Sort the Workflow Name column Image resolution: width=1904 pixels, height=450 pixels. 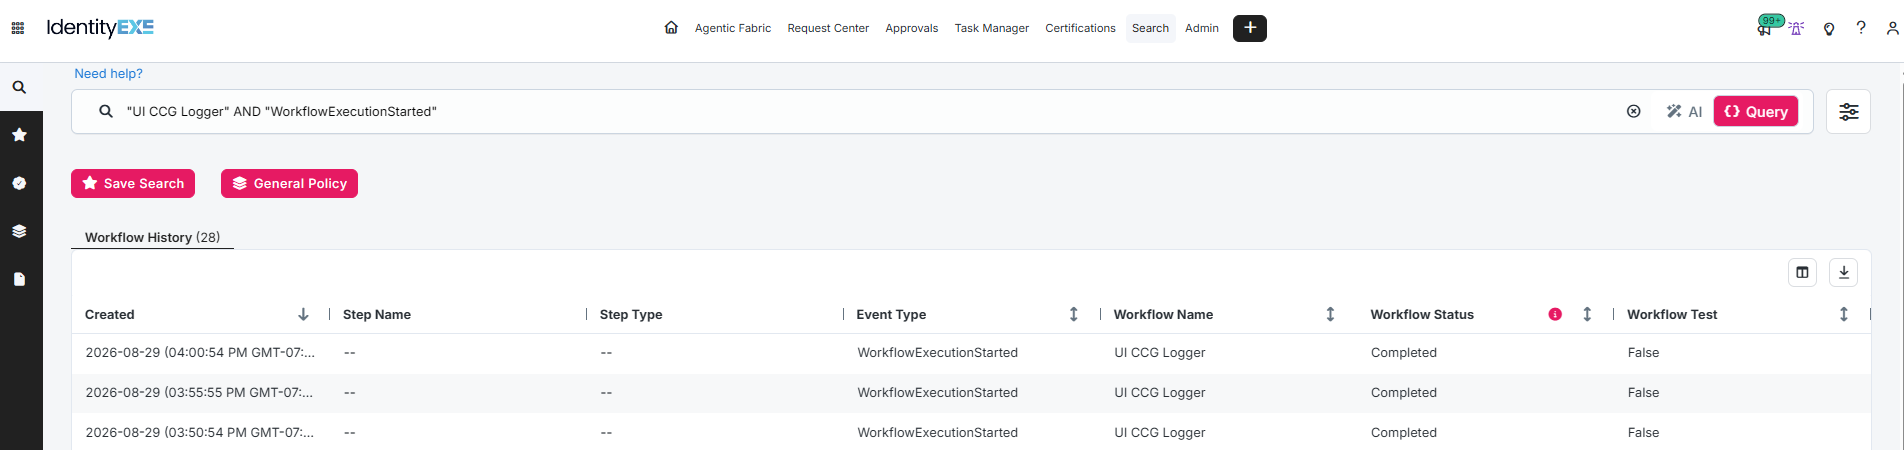[x=1330, y=314]
